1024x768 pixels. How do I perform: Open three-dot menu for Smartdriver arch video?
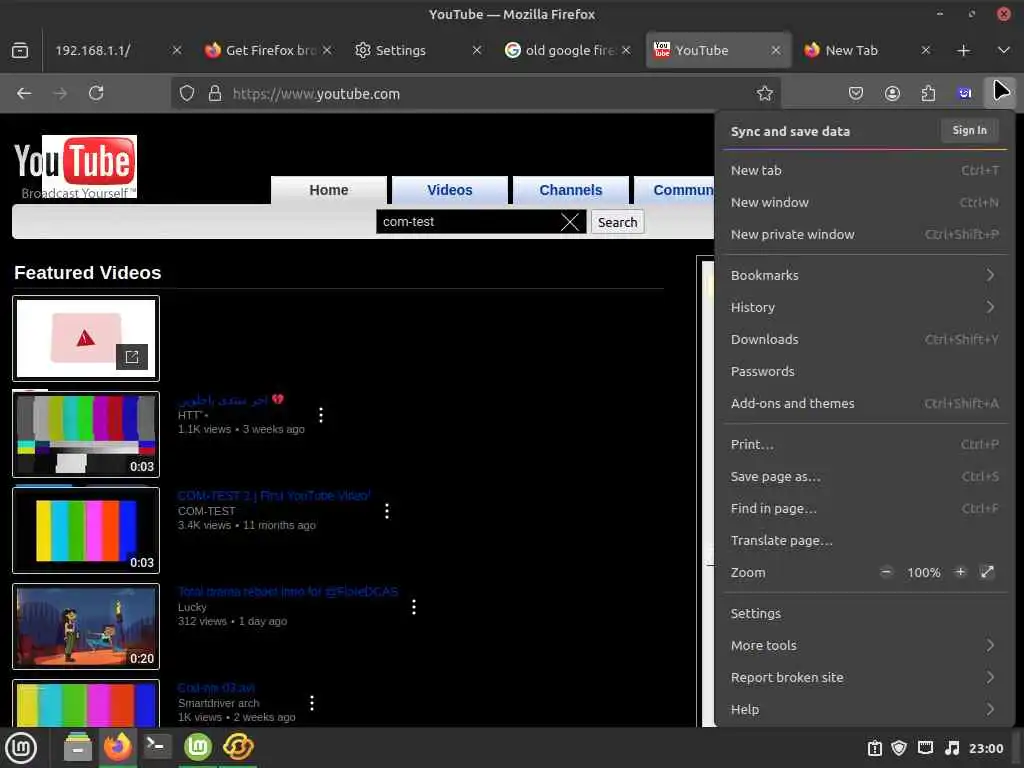(x=312, y=703)
